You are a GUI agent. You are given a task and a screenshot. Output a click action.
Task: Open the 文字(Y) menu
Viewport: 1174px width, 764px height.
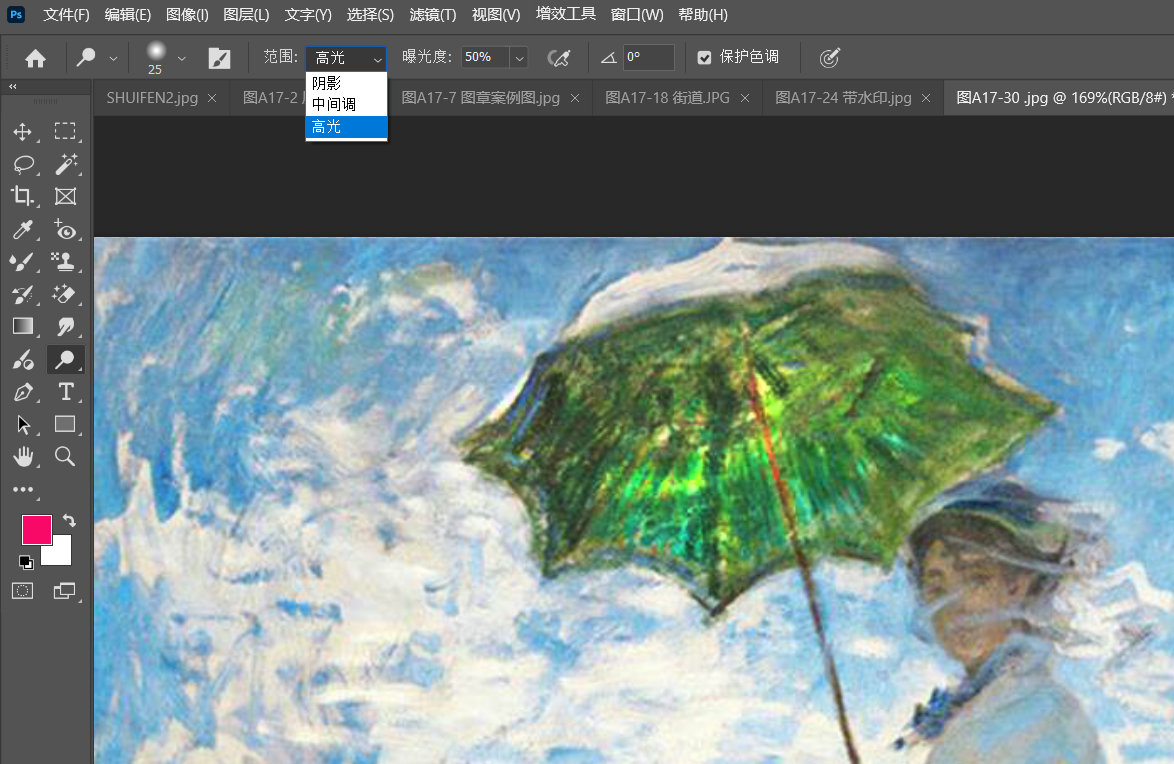click(x=308, y=15)
